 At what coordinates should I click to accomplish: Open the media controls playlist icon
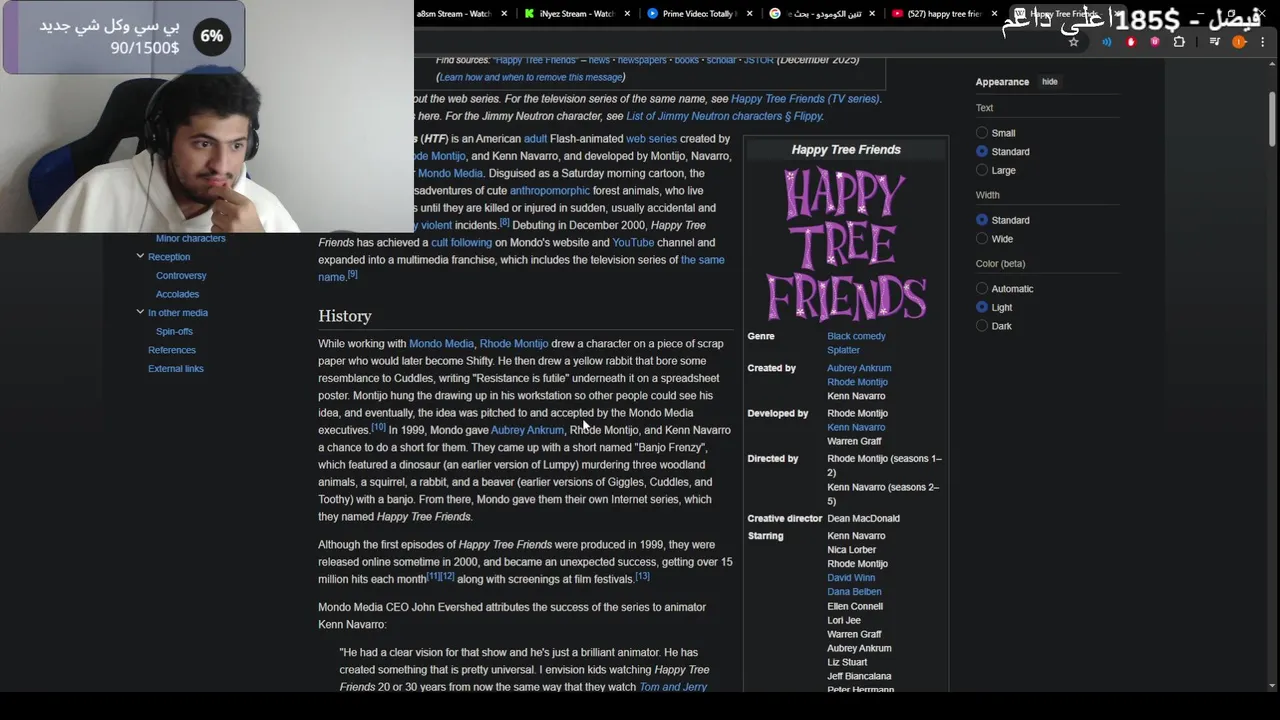(1215, 42)
